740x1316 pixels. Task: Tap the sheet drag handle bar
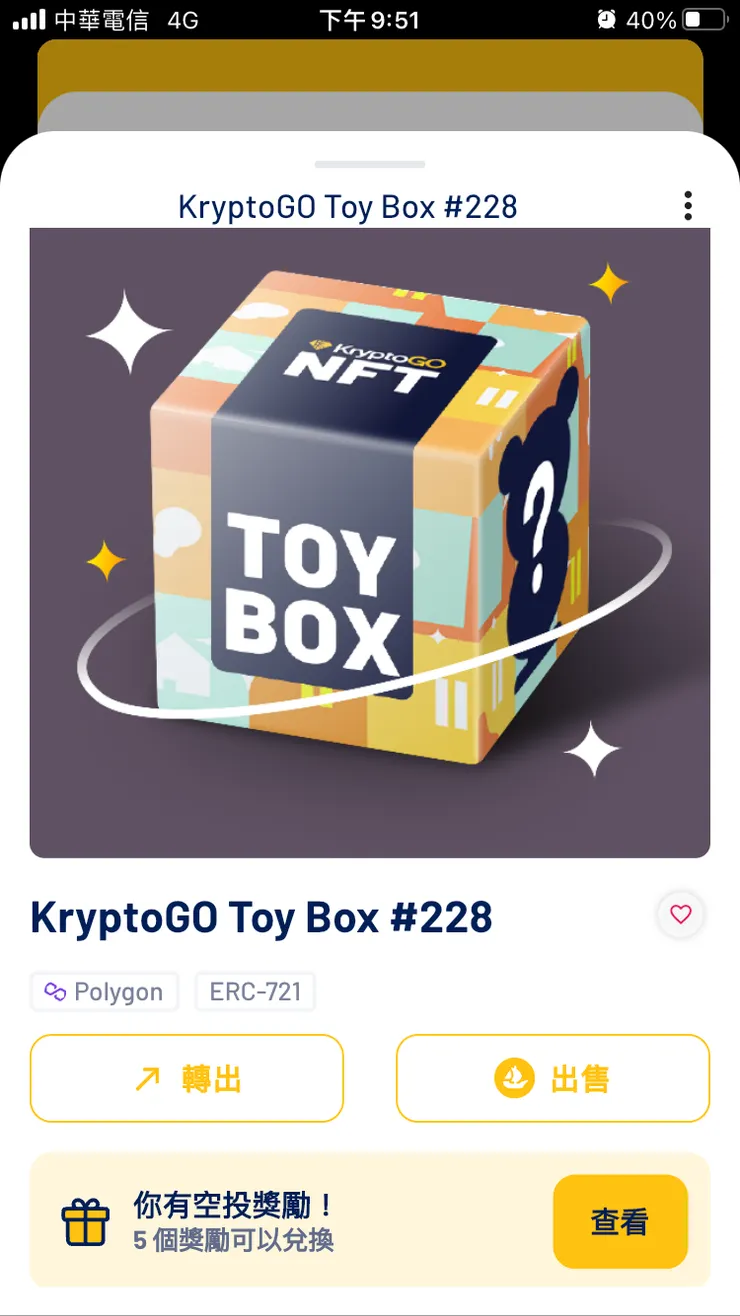370,164
